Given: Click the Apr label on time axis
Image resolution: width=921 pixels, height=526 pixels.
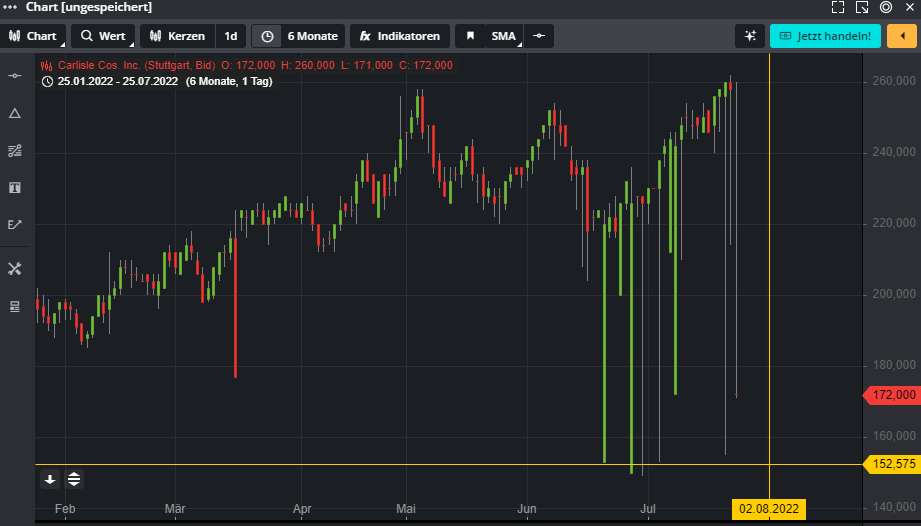Looking at the screenshot, I should pos(302,509).
